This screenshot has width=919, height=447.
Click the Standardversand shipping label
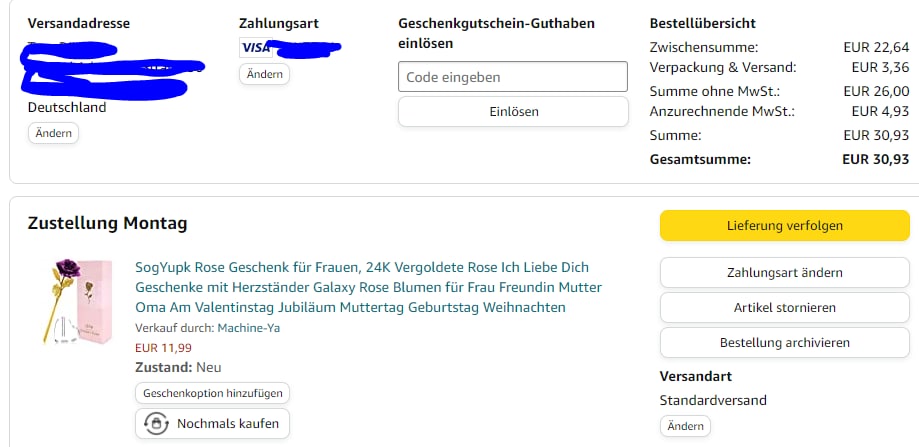coord(713,400)
